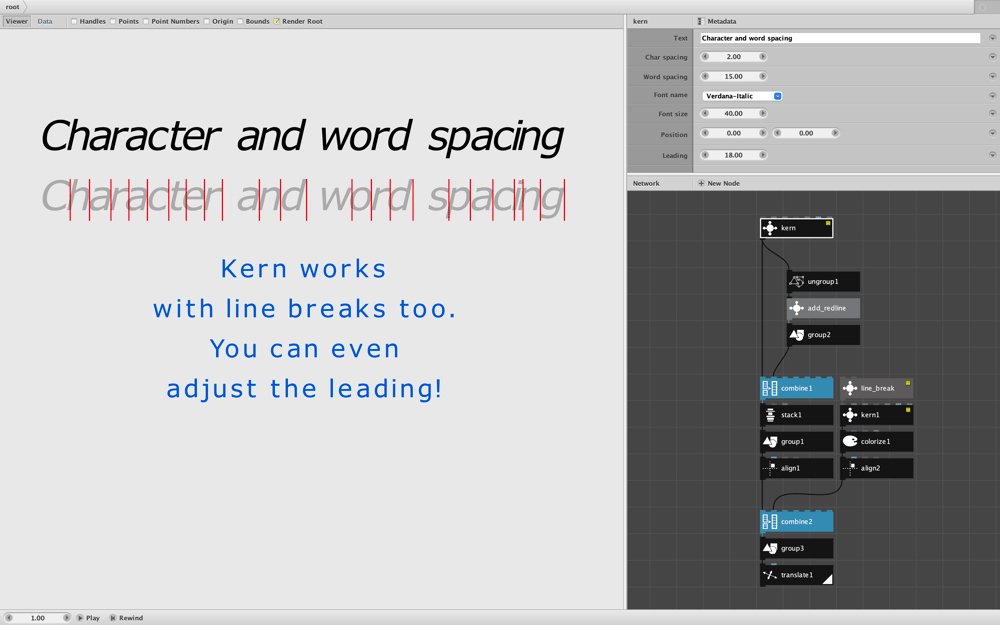Decrease the frame number with left arrow
Screen dimensions: 1000x625
[x=9, y=617]
